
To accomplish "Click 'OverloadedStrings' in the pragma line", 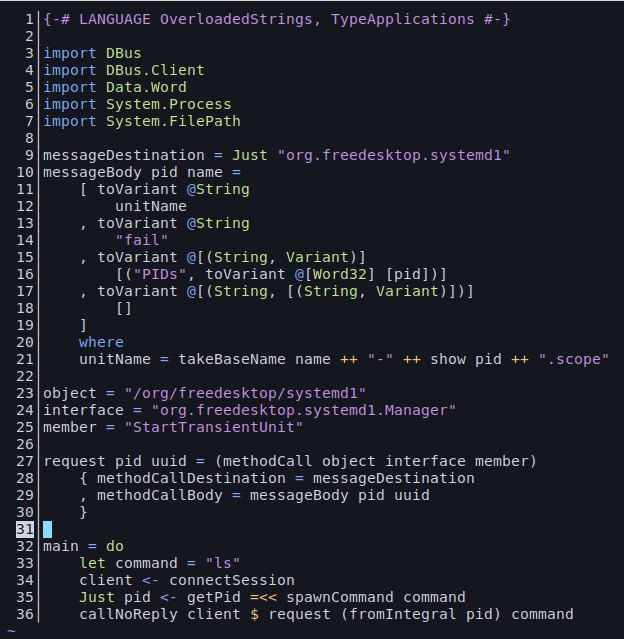I will point(236,19).
